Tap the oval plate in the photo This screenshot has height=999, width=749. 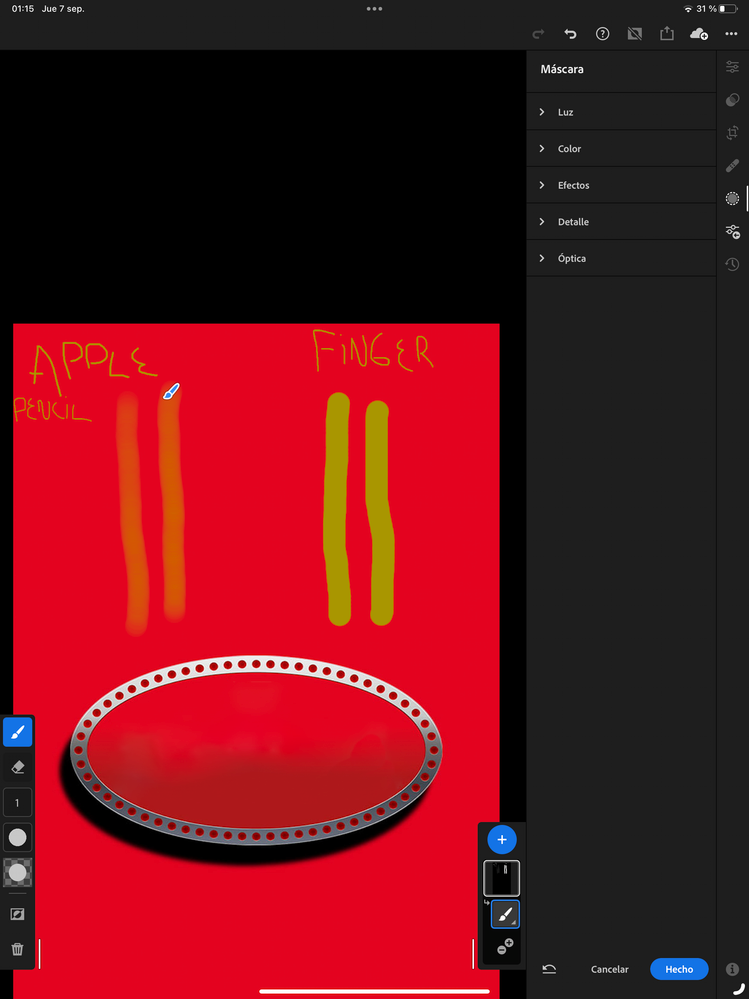(x=256, y=750)
